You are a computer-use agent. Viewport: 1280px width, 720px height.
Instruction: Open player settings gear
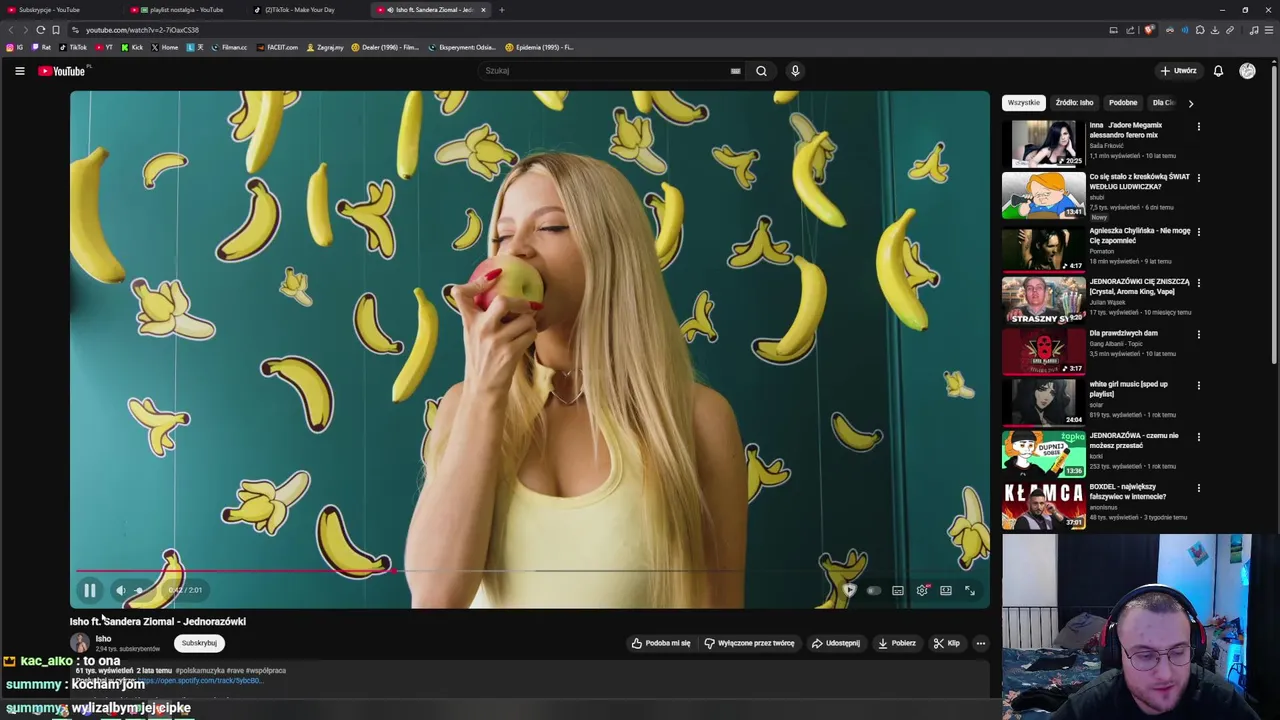(921, 591)
